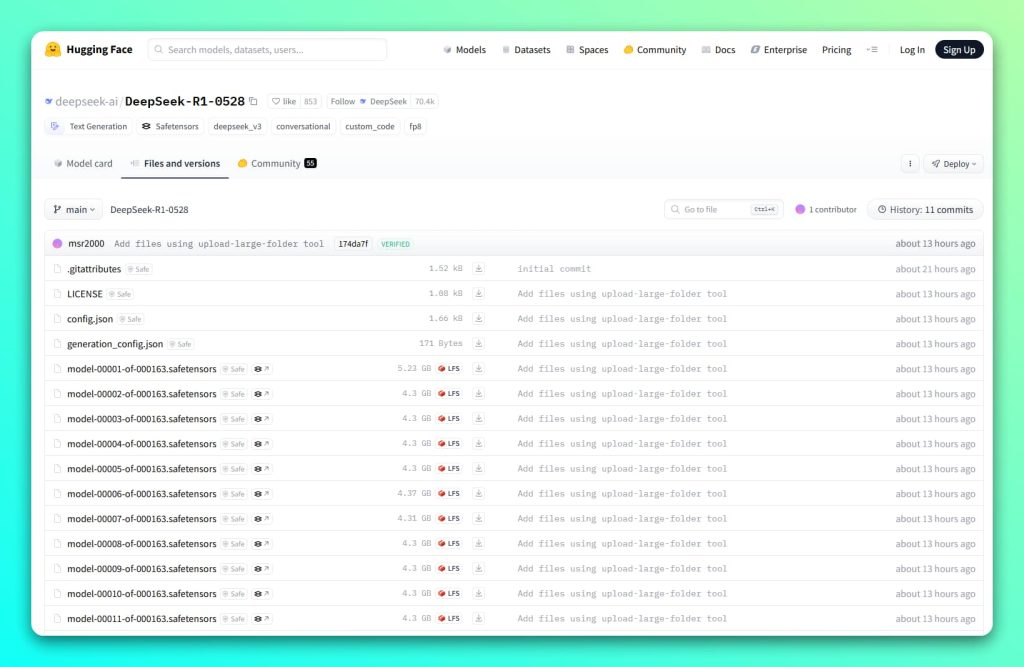Click LFS badge on model-00002 row

click(x=449, y=394)
